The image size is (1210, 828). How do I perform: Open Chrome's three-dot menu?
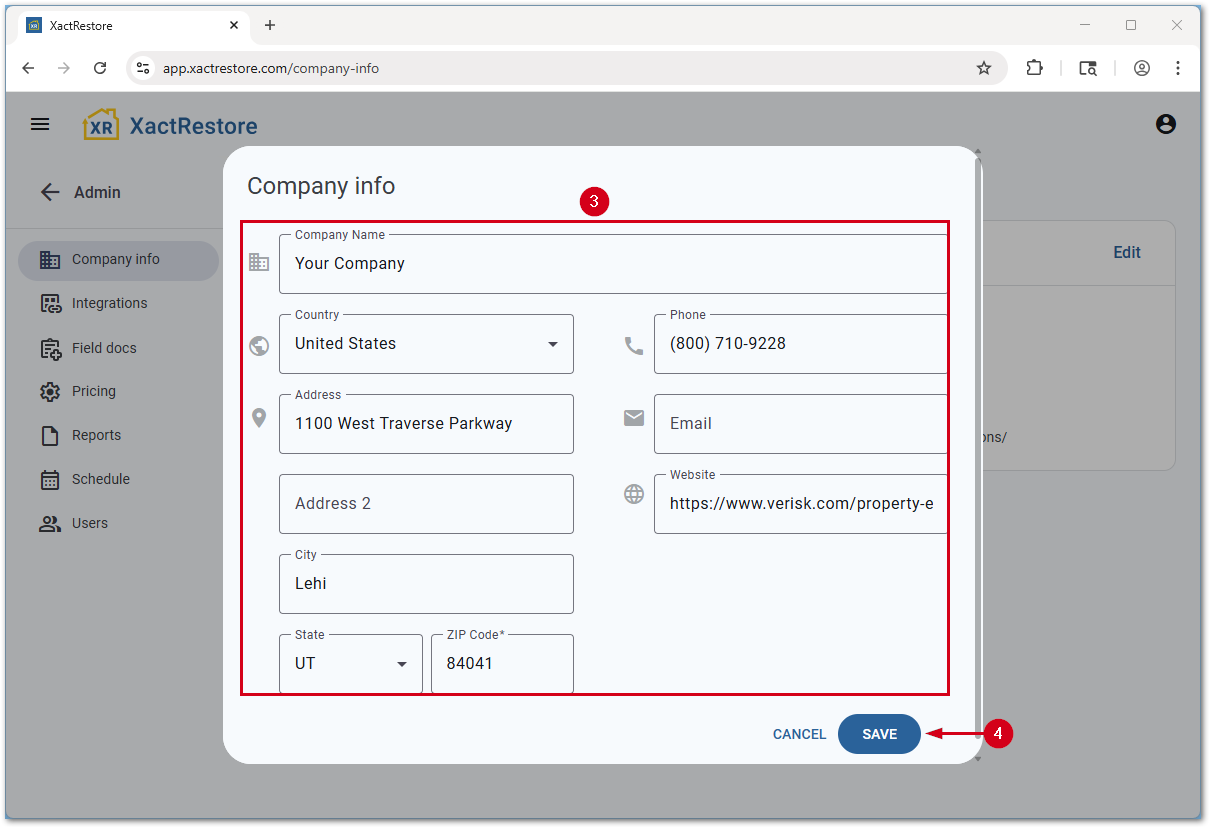(1178, 68)
